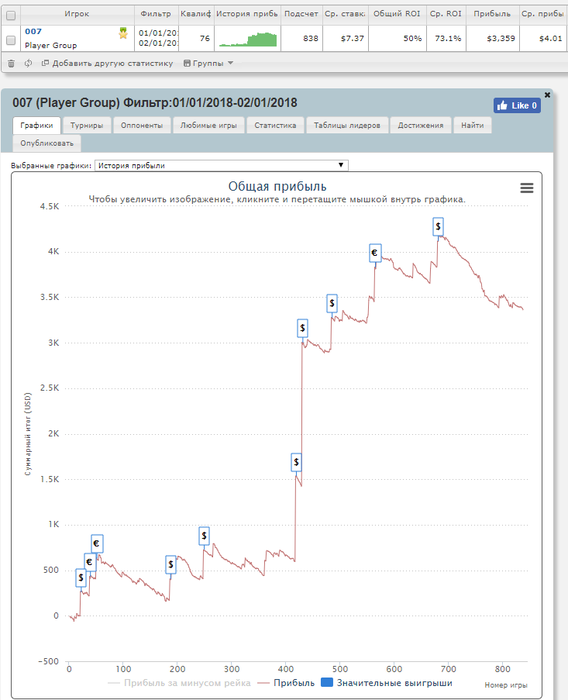Toggle the Прибыль legend series
Viewport: 568px width, 700px height.
[286, 683]
